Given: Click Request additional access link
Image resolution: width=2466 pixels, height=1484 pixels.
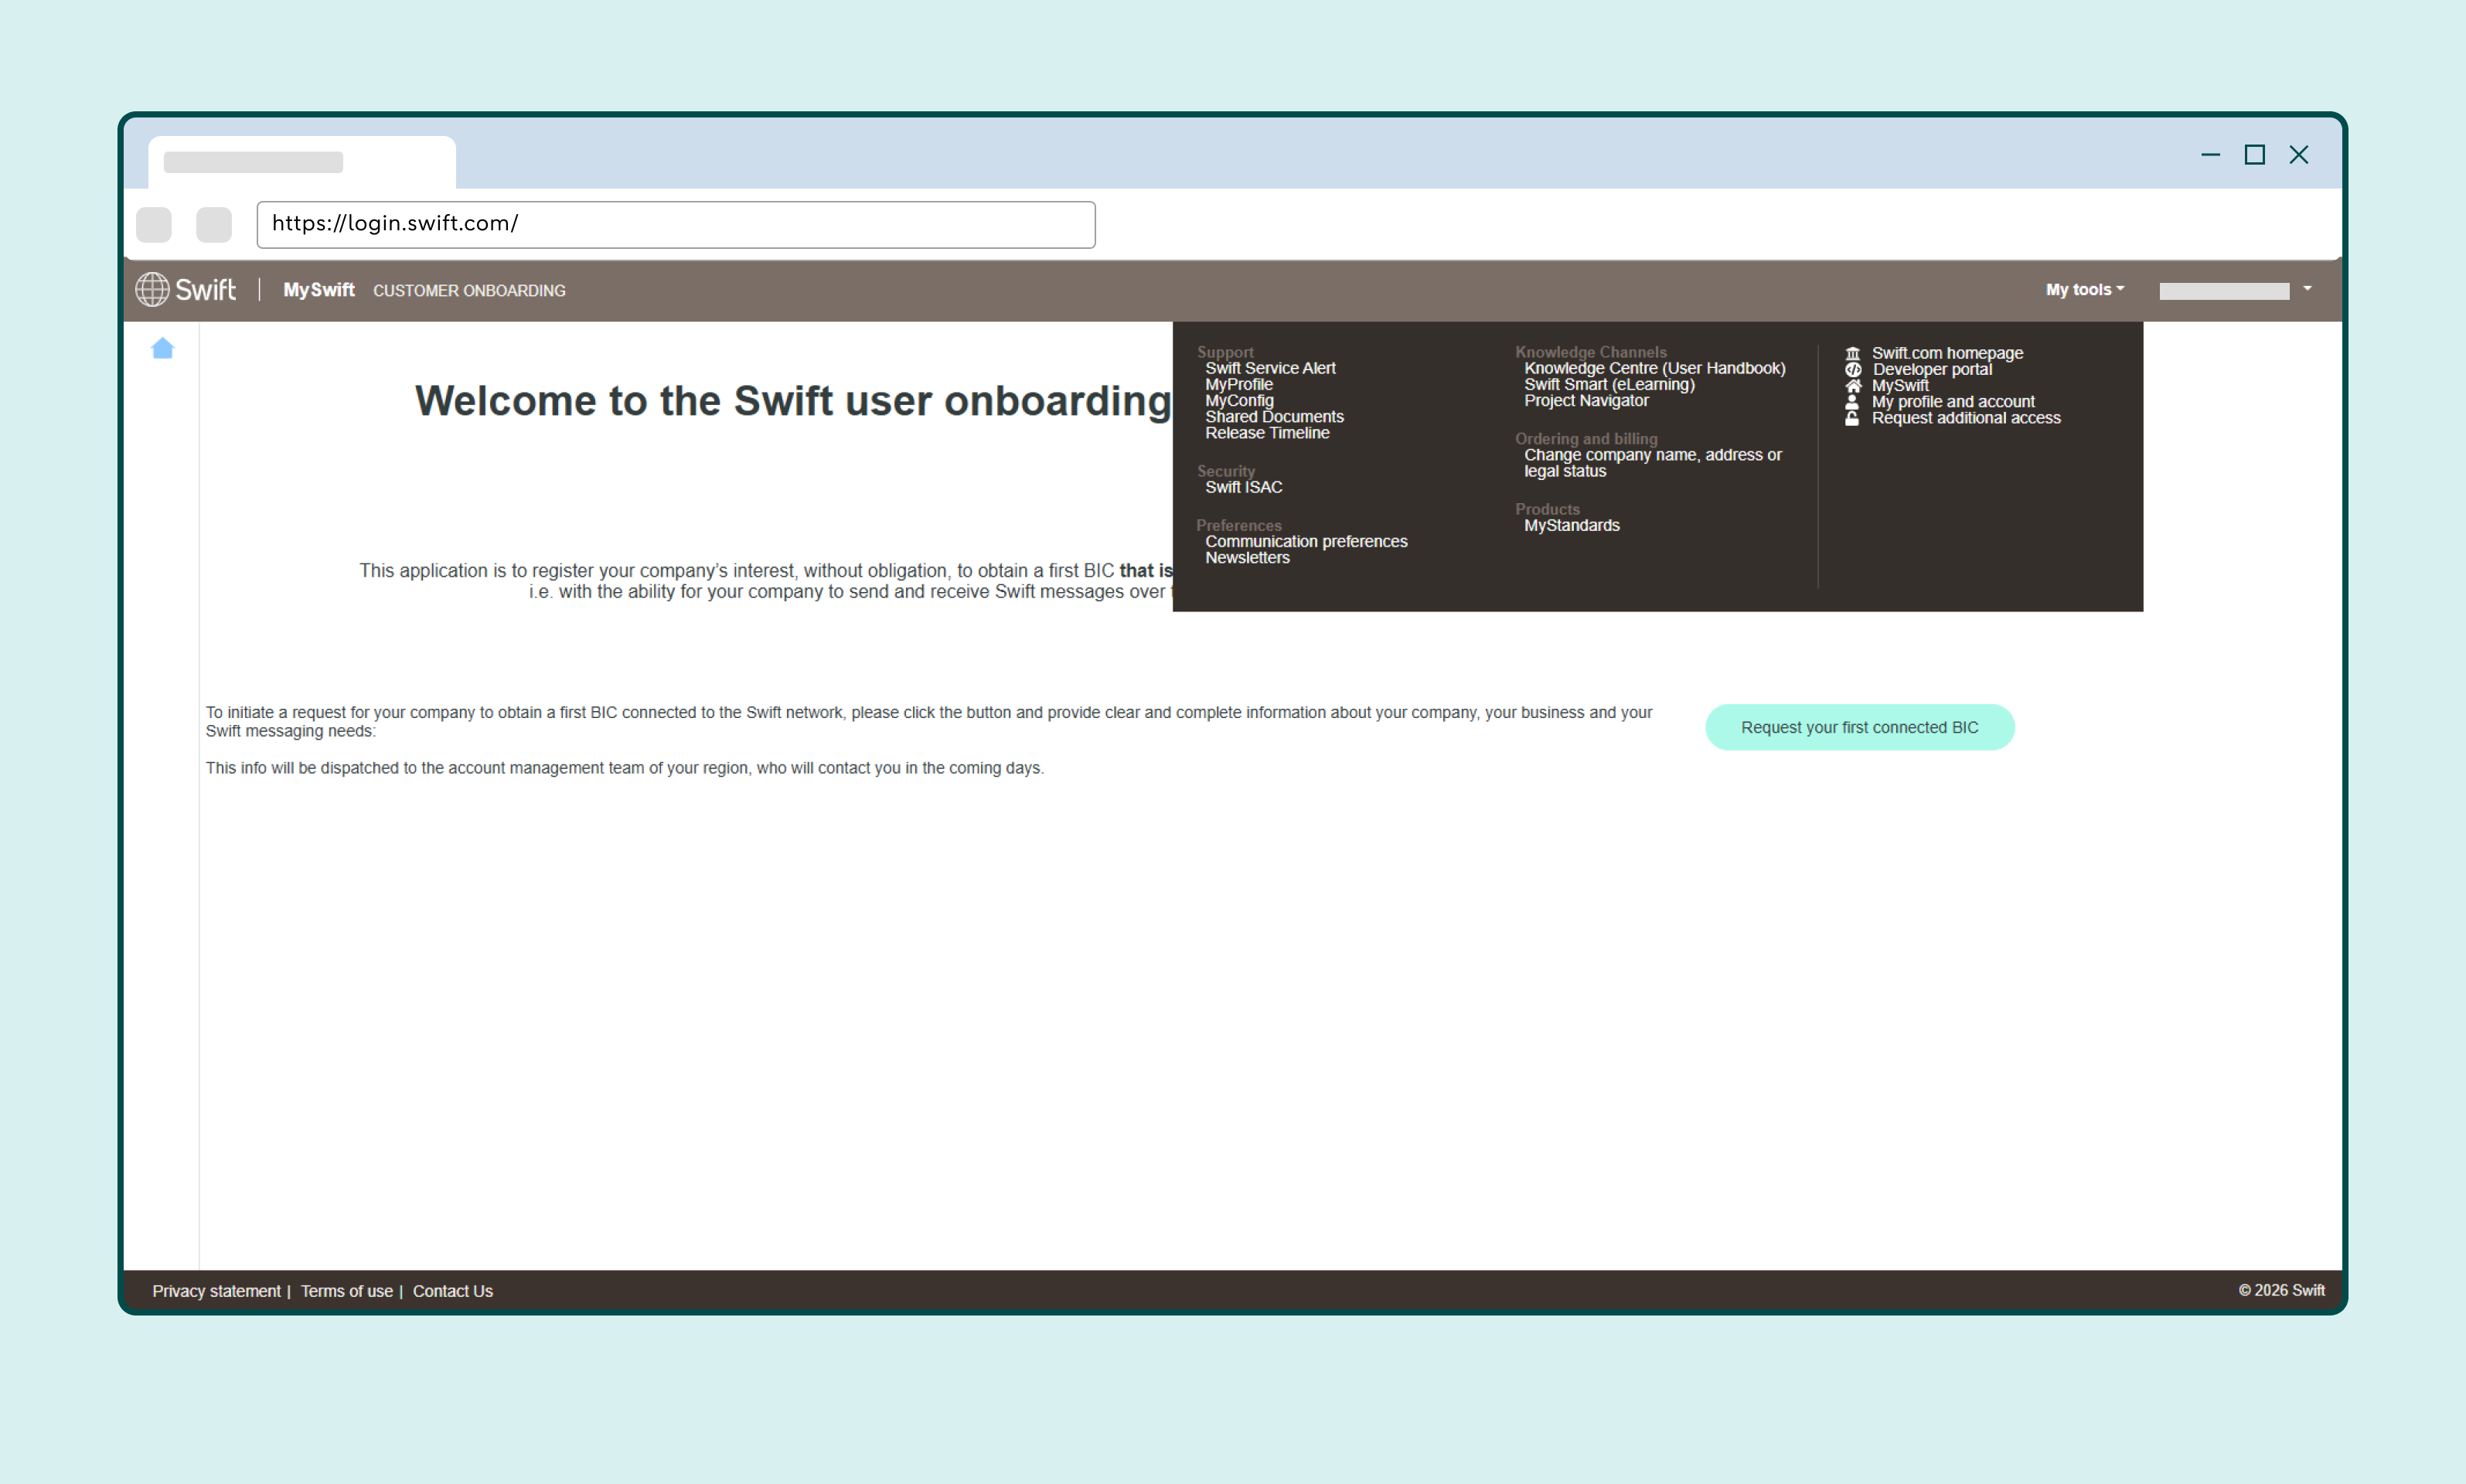Looking at the screenshot, I should pyautogui.click(x=1966, y=418).
